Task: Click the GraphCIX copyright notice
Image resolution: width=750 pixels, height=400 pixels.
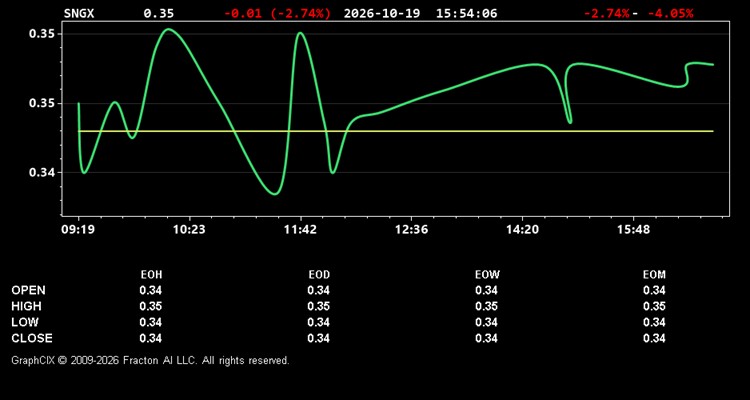Action: (150, 360)
